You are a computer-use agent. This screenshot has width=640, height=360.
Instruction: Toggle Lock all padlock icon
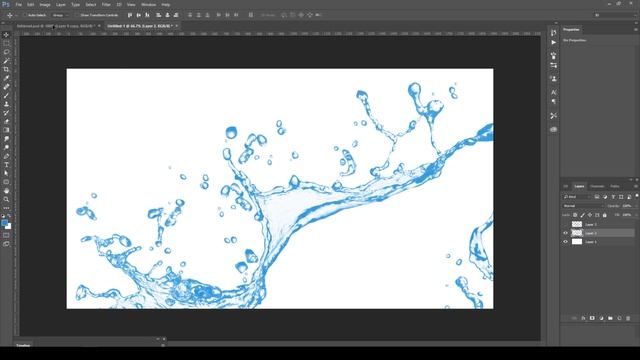(x=604, y=215)
